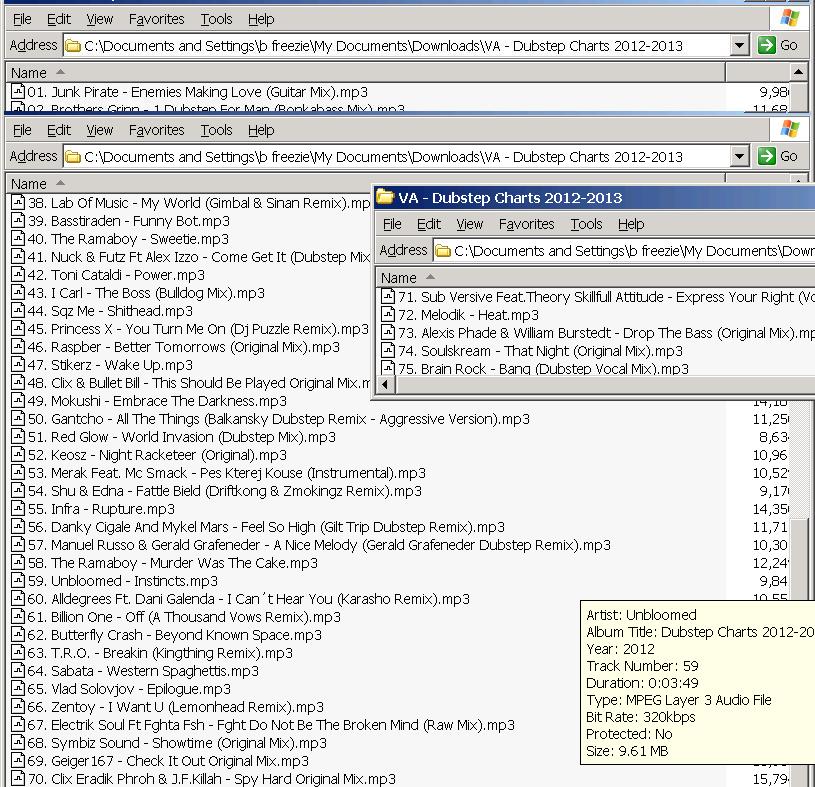This screenshot has width=815, height=787.
Task: Click the mp3 icon beside 59. Unbloomed - Instincts
Action: (18, 581)
